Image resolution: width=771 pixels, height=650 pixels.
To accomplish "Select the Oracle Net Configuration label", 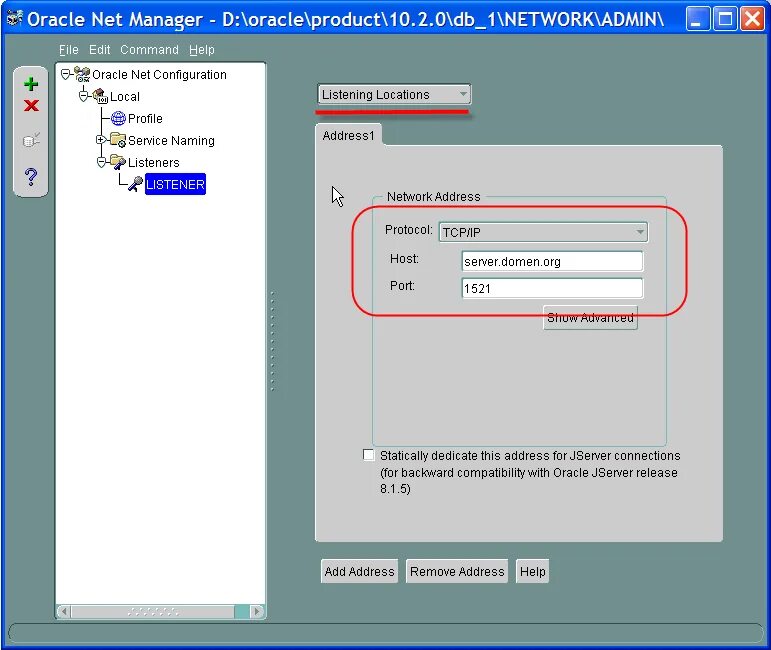I will (159, 75).
